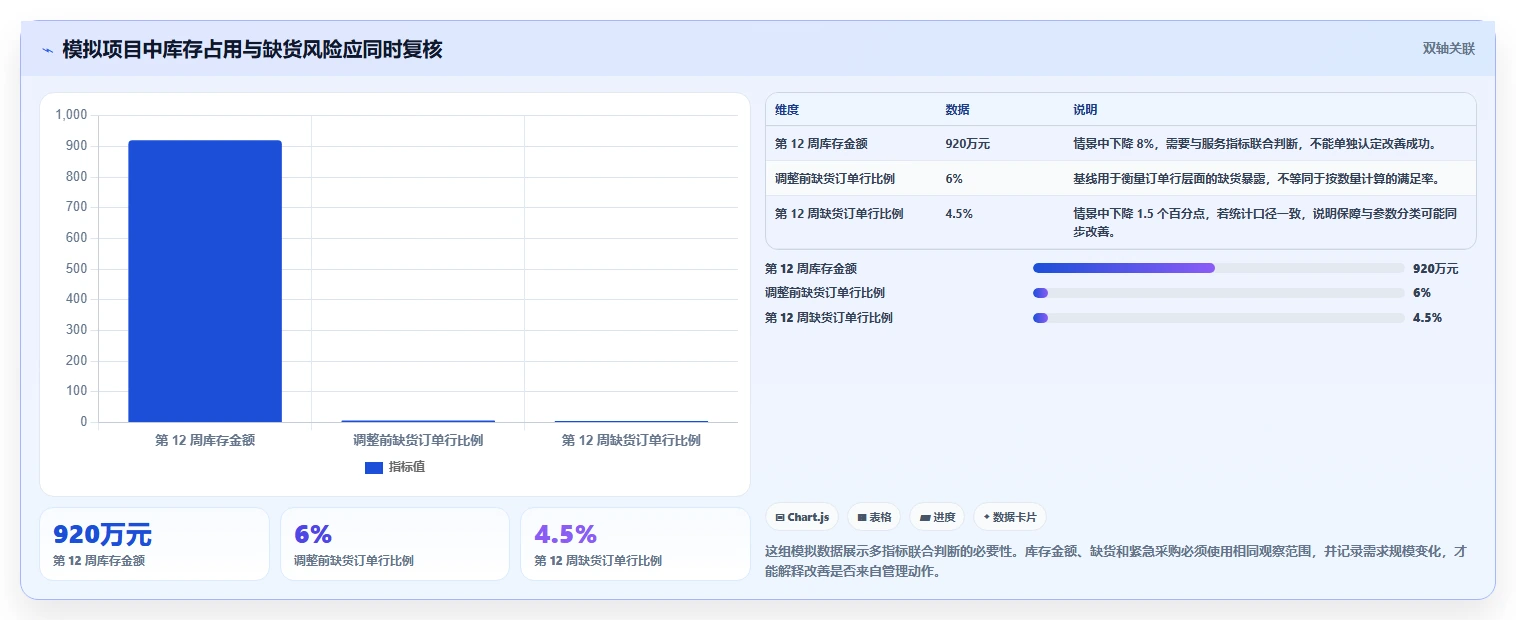Viewport: 1516px width, 620px height.
Task: Click the 进度 tag pill
Action: (x=937, y=517)
